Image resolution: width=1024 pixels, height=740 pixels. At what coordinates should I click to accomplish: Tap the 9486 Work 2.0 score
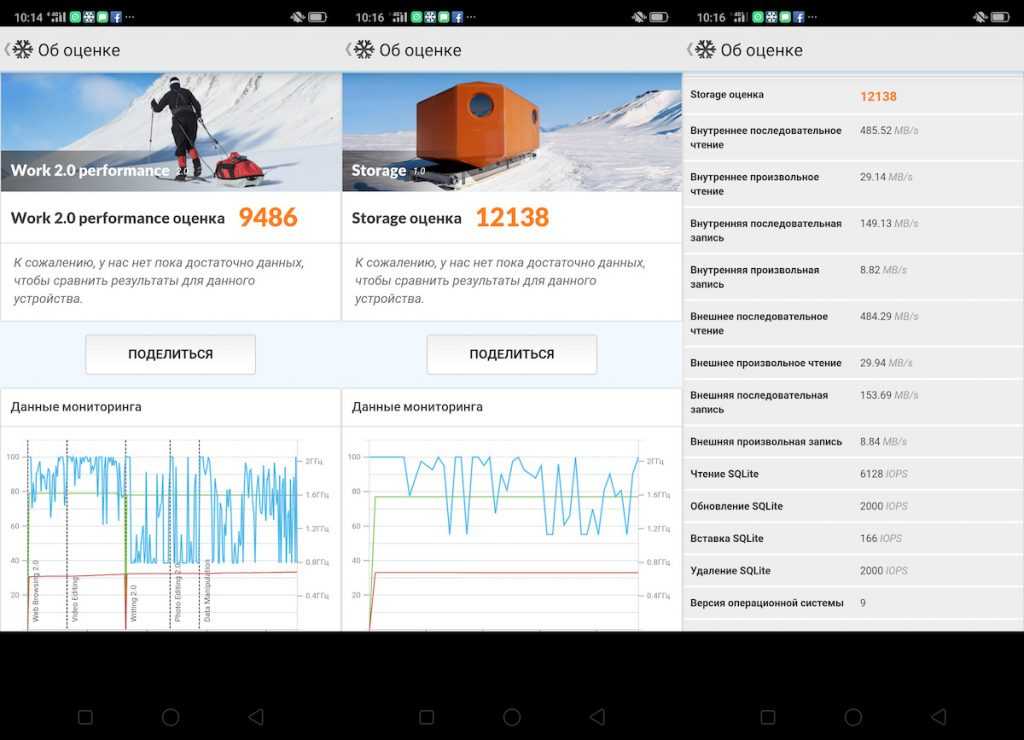click(x=267, y=218)
